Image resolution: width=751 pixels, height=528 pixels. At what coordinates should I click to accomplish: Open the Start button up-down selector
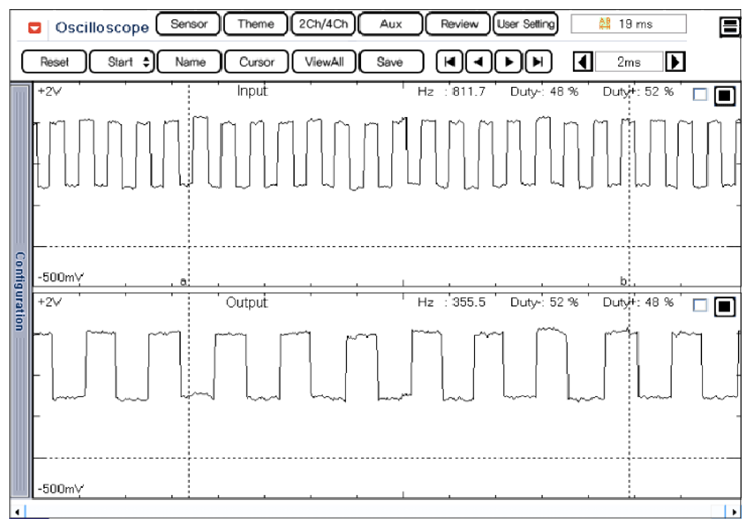(147, 62)
